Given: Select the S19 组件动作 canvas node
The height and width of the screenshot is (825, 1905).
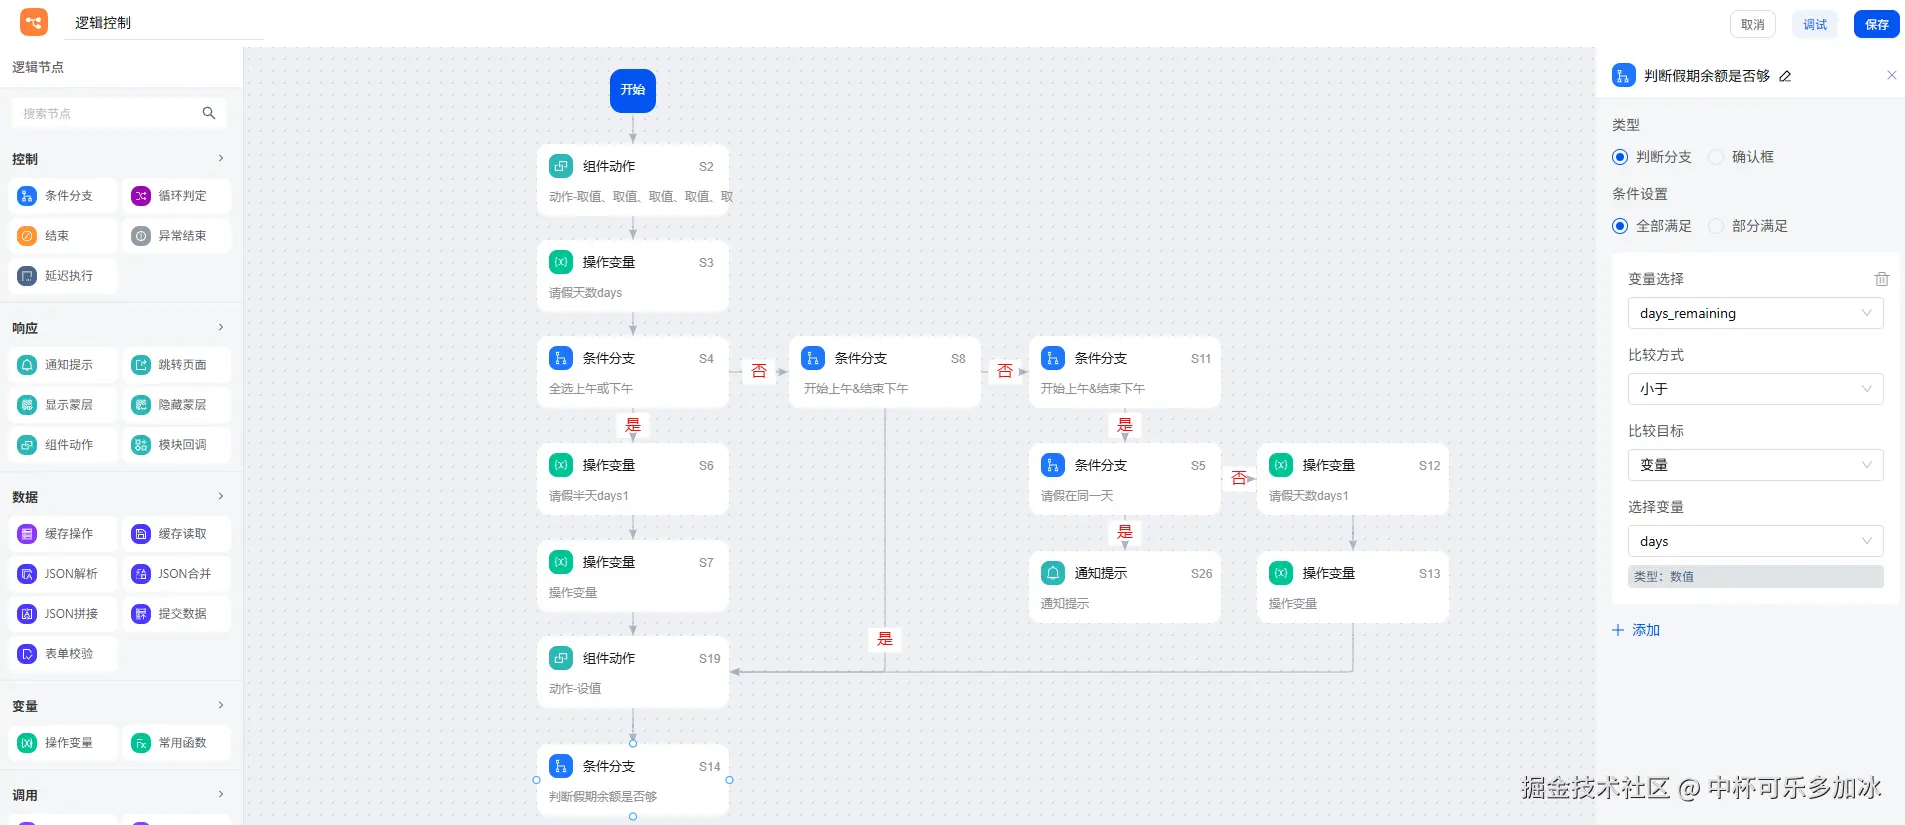Looking at the screenshot, I should point(632,671).
